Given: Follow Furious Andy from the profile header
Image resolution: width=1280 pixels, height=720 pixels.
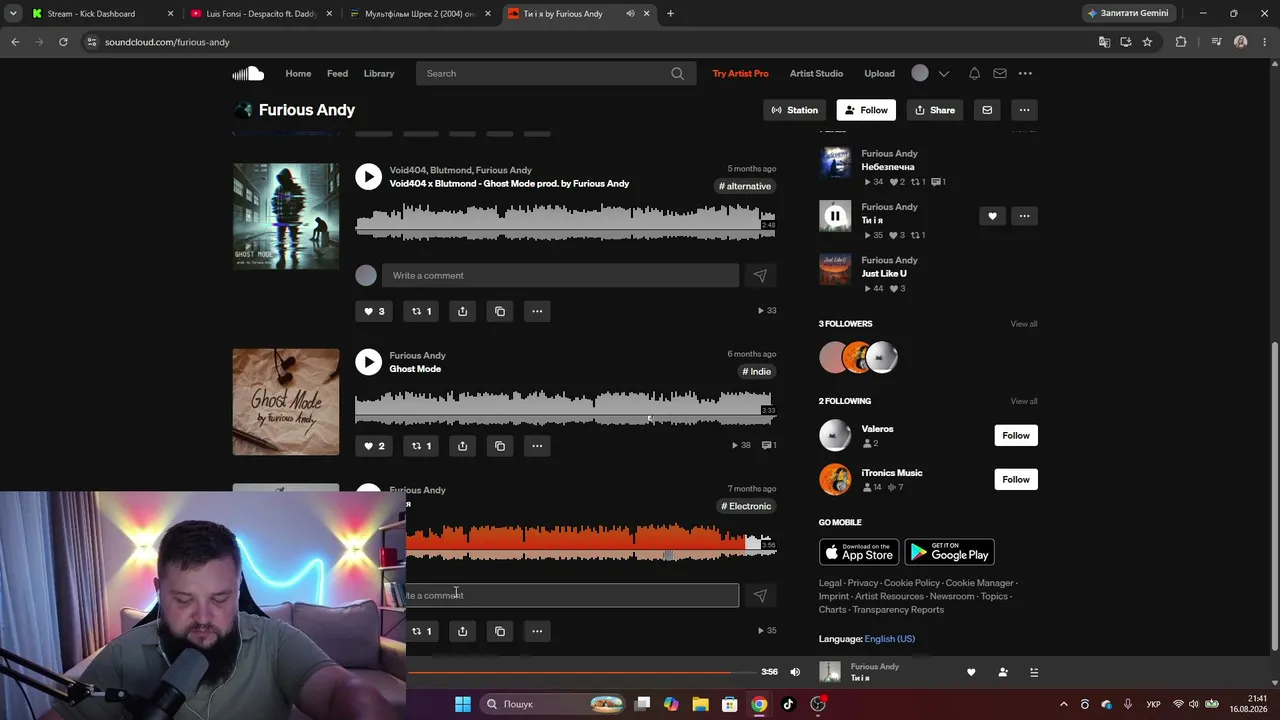Looking at the screenshot, I should pos(866,110).
